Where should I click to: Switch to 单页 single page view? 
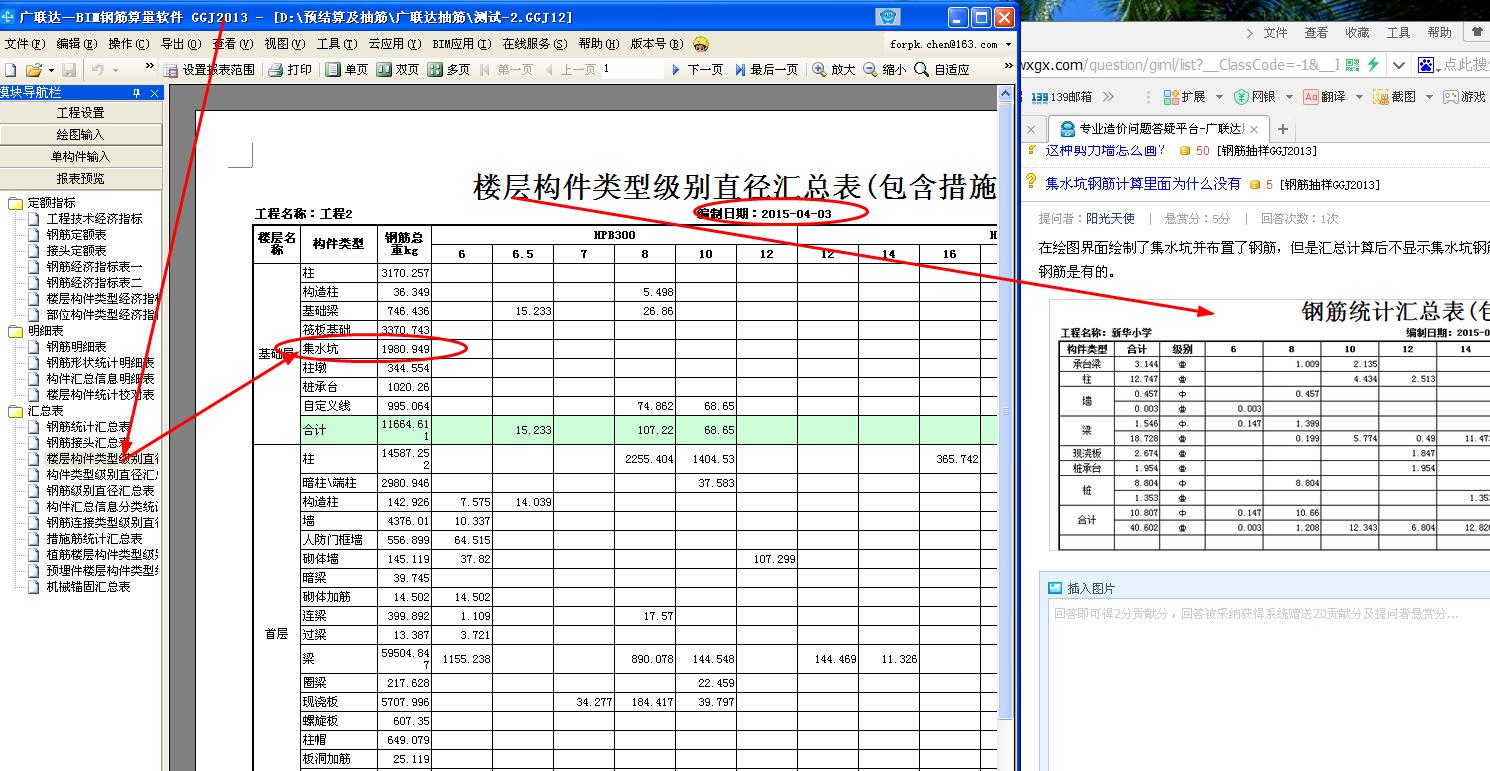pyautogui.click(x=347, y=70)
